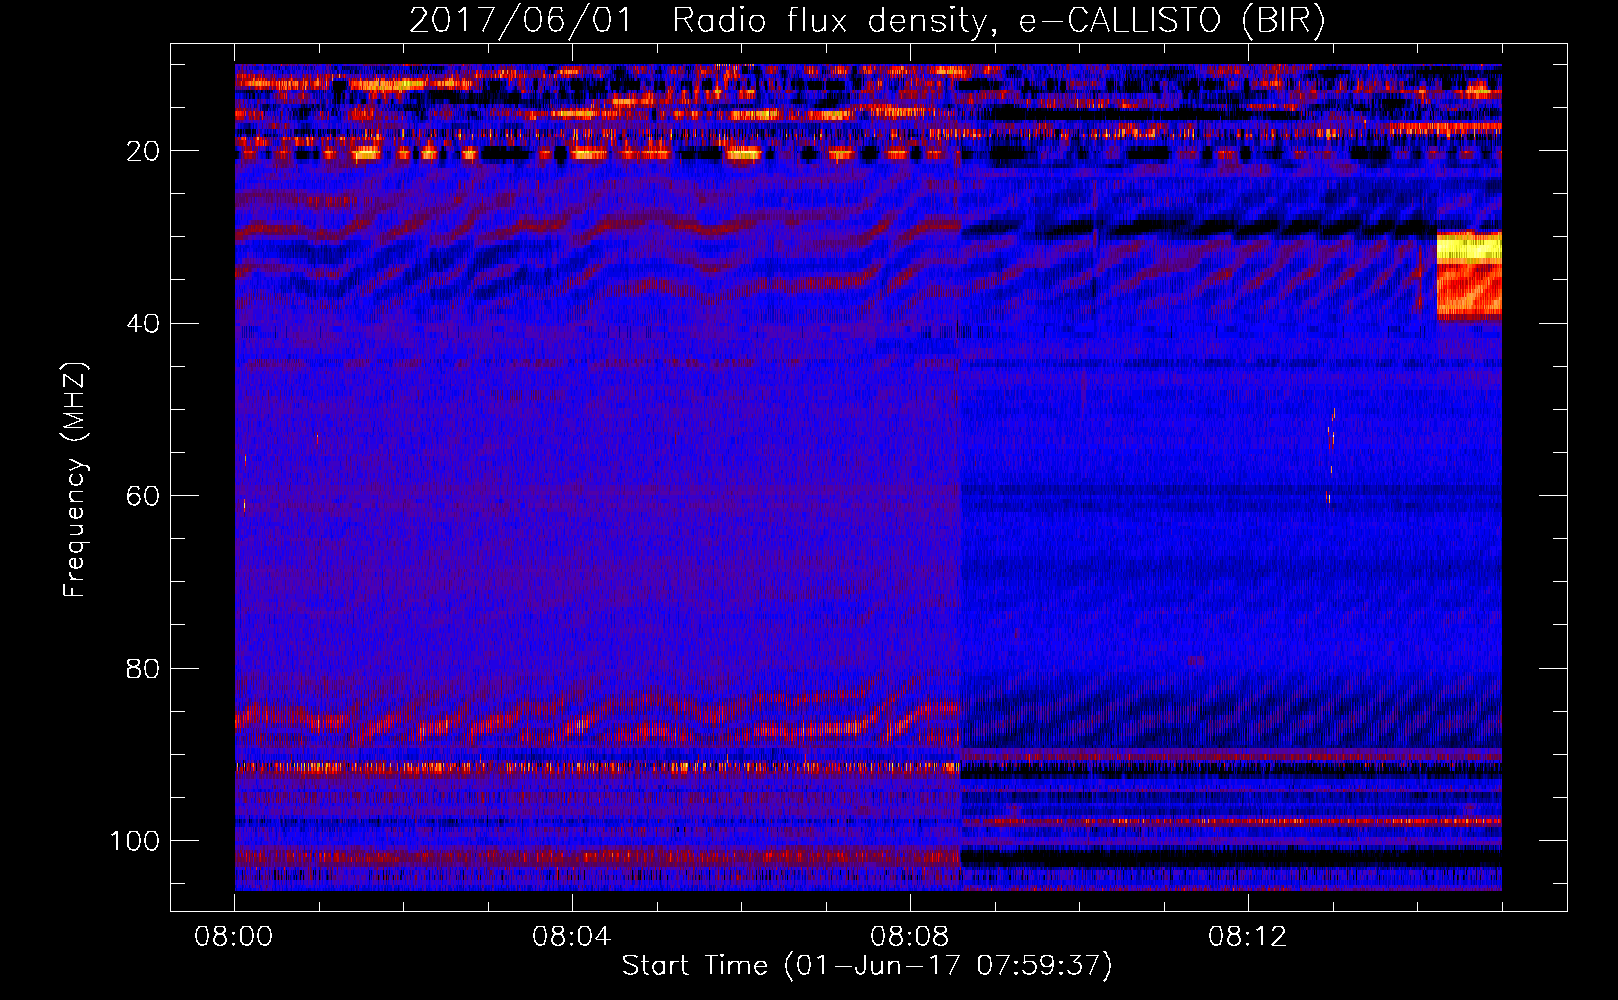Click the '60' frequency tick label
This screenshot has height=1000, width=1618.
point(143,496)
